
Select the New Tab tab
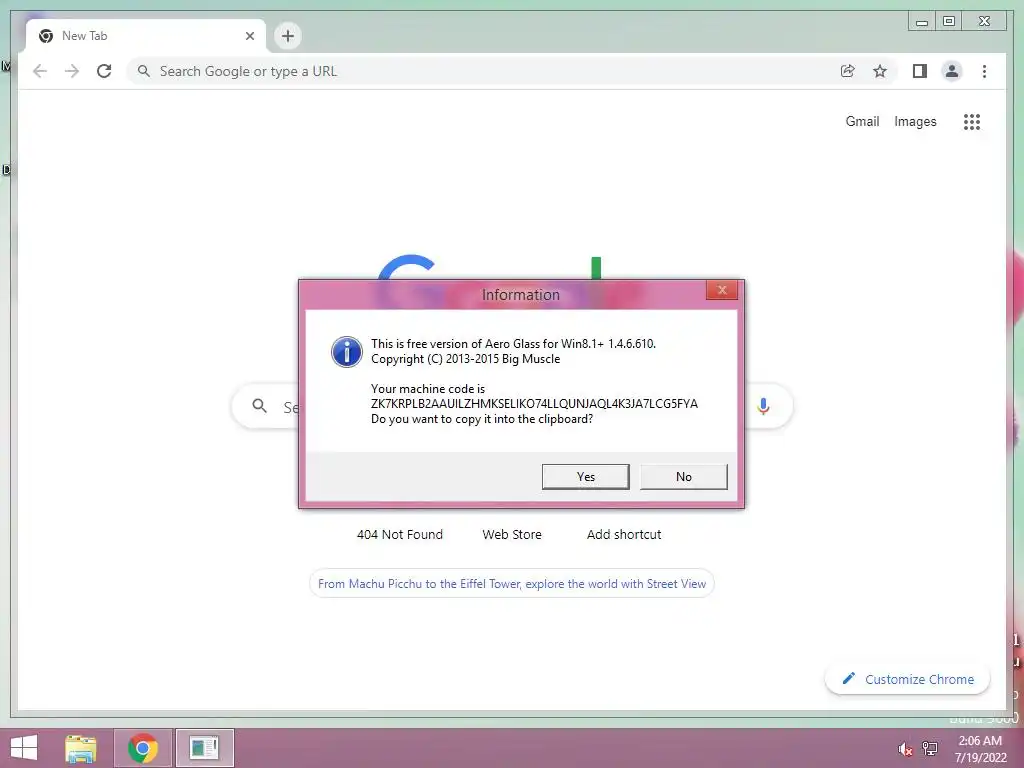(x=146, y=36)
